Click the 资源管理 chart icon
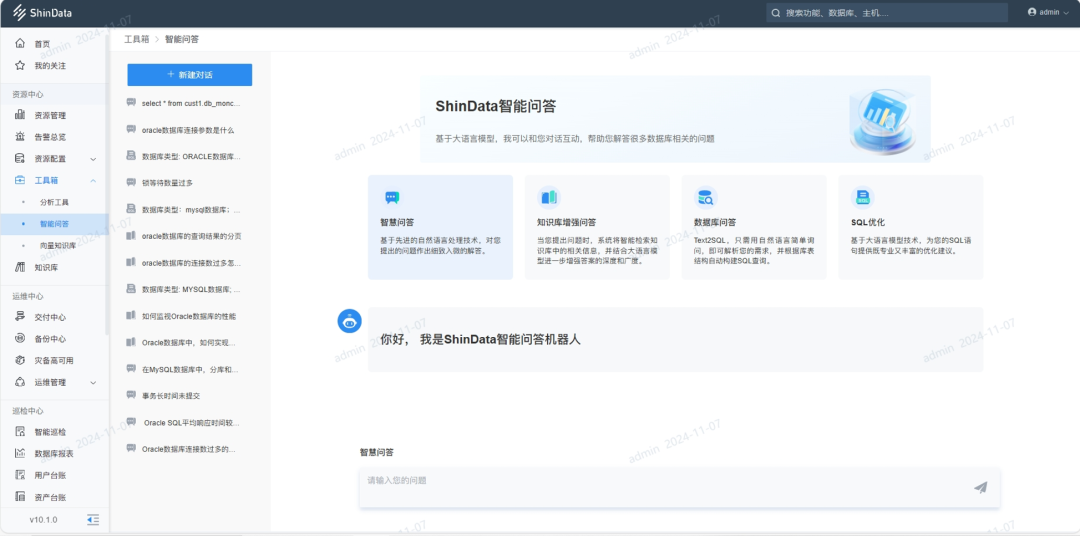This screenshot has width=1080, height=536. 20,115
